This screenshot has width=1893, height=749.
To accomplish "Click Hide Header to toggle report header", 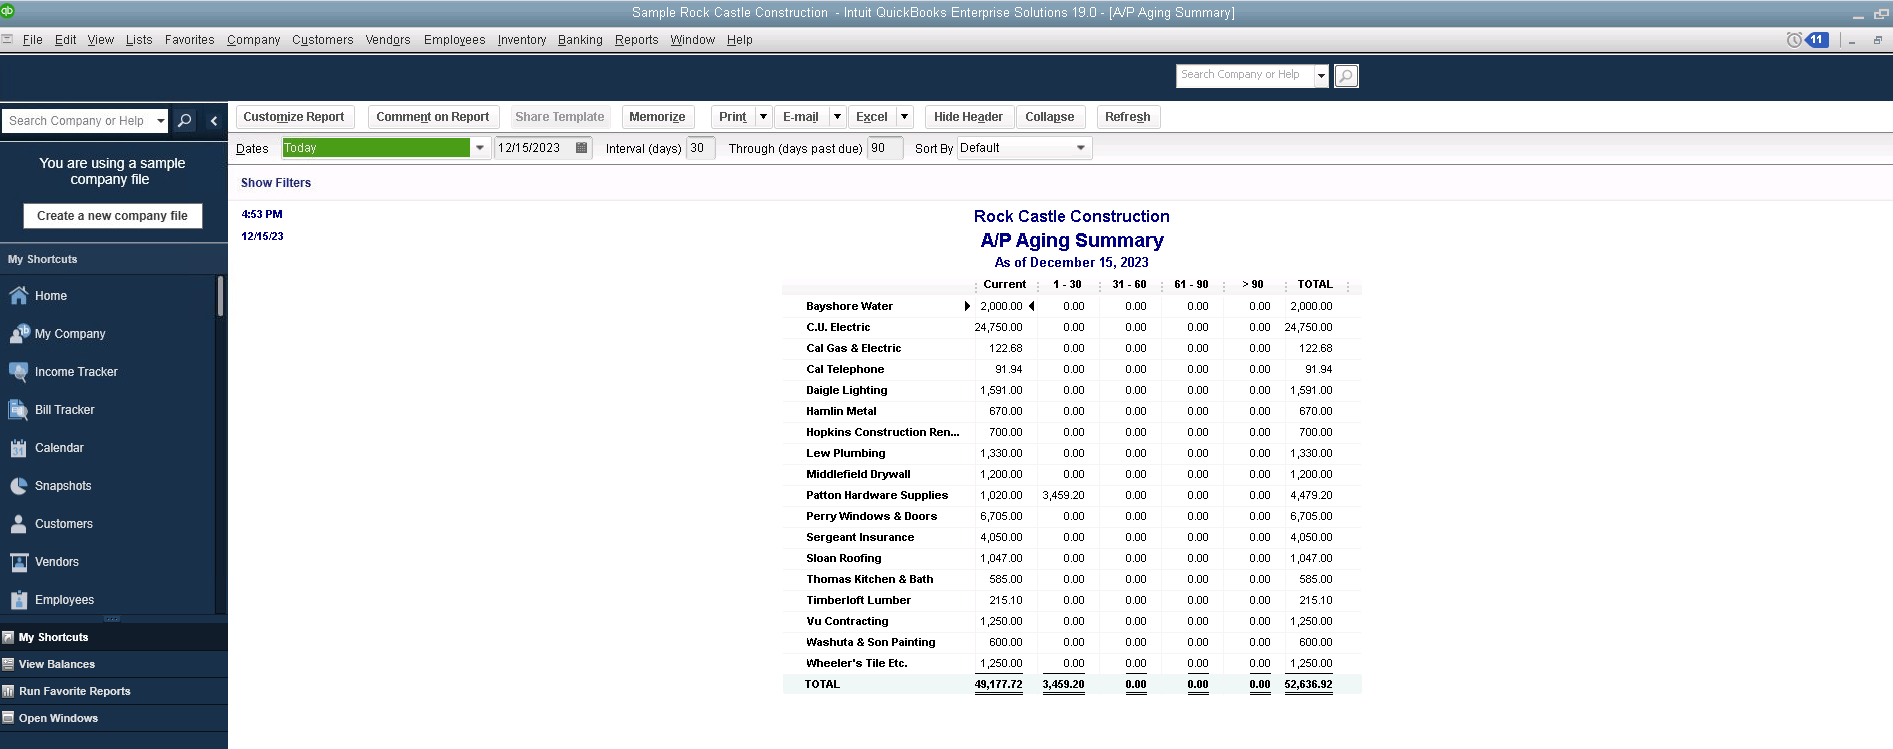I will [967, 117].
